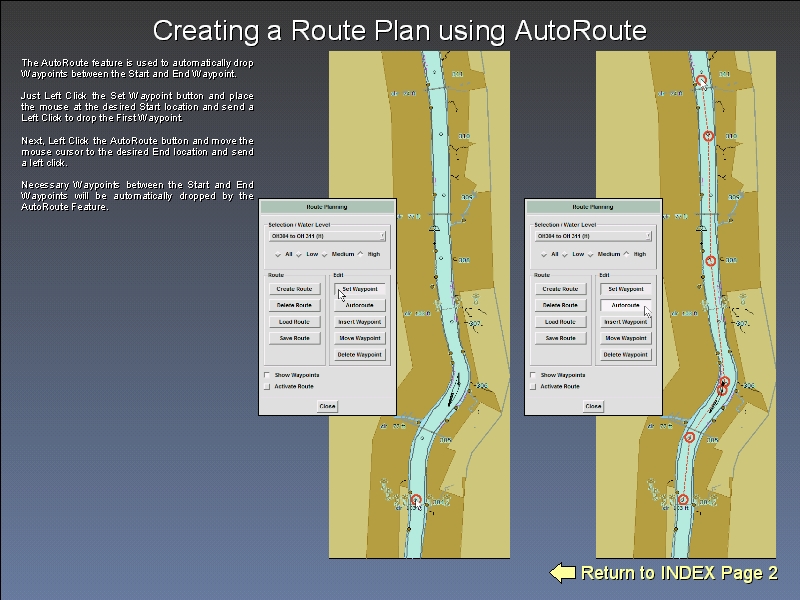The height and width of the screenshot is (600, 800).
Task: Open Return to INDEX Page 2 link
Action: 679,573
